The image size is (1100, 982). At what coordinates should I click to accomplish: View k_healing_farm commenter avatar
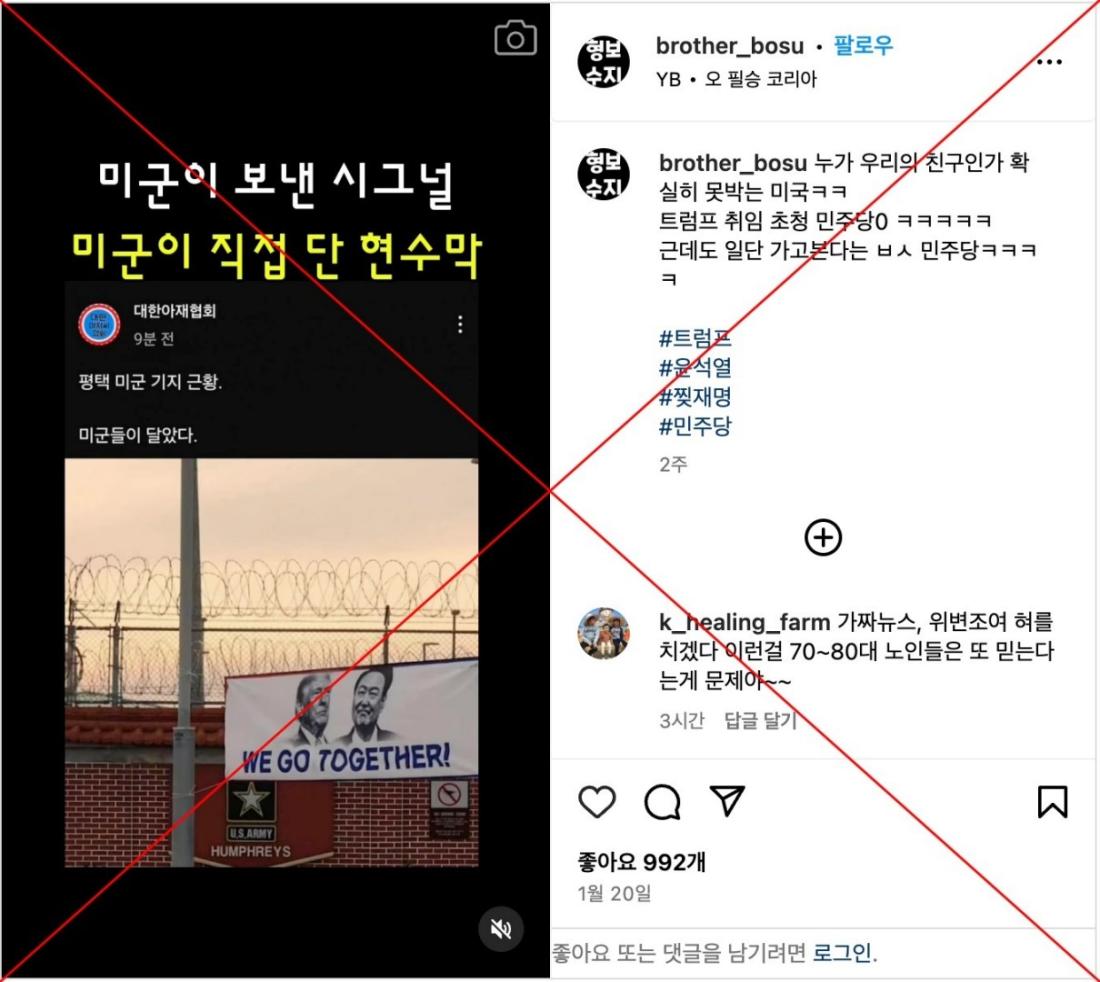pyautogui.click(x=603, y=633)
